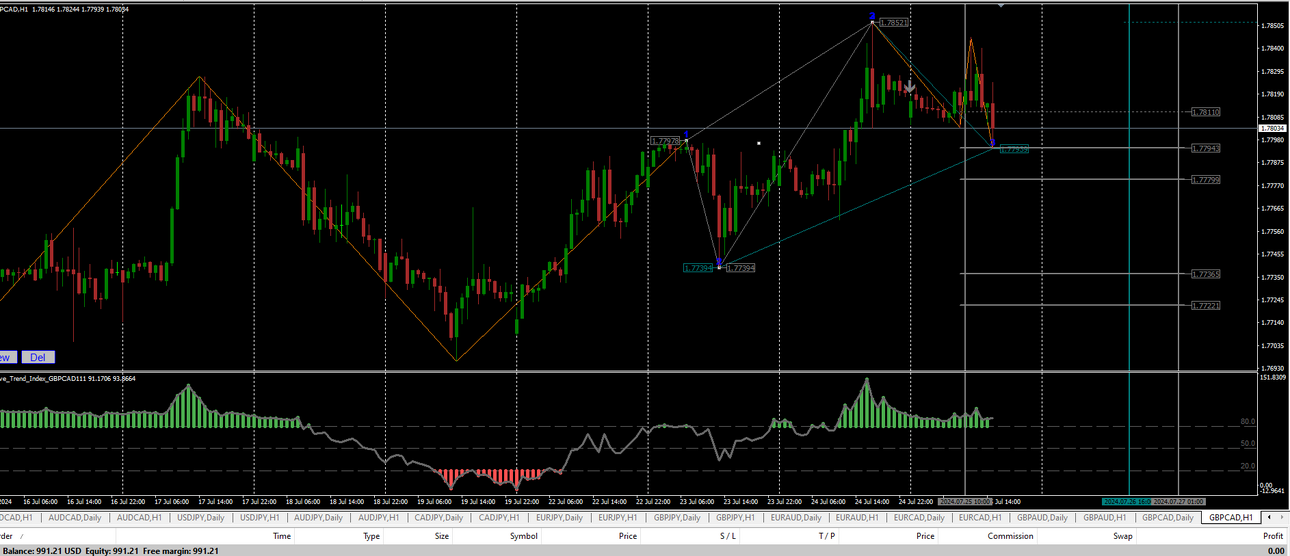Screen dimensions: 1290x556
Task: Select the gray down arrow on the chart
Action: pos(909,88)
